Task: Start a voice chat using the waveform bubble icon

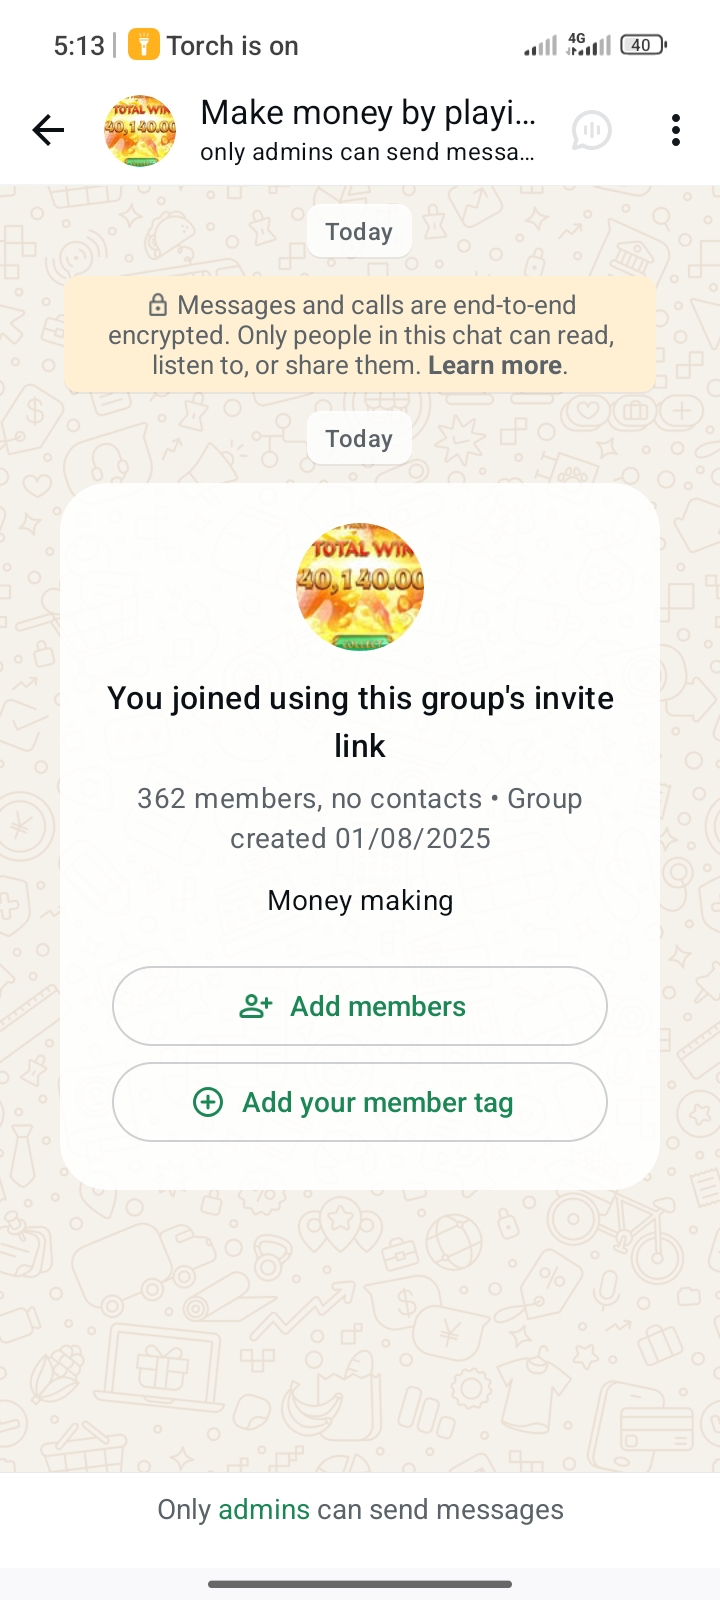Action: [592, 130]
